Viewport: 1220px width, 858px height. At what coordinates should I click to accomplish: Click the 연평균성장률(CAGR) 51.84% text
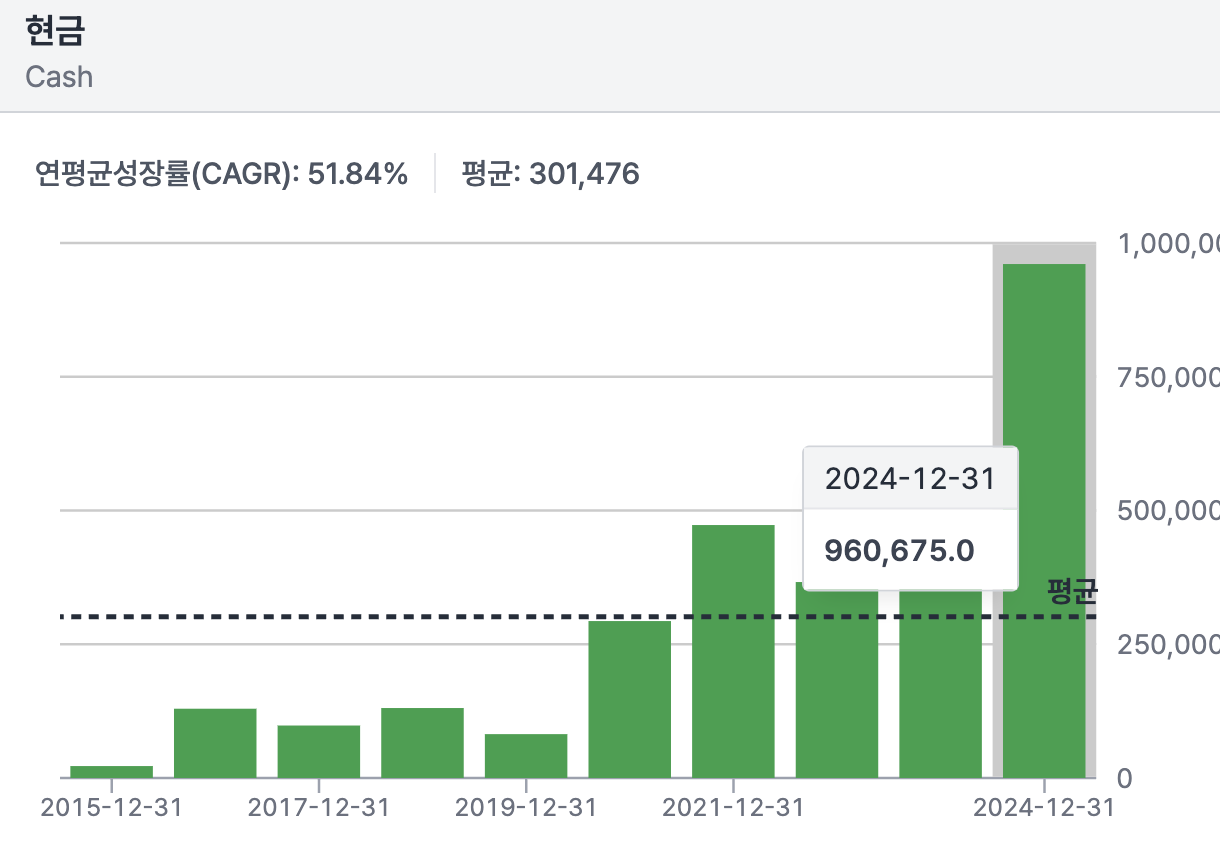pos(221,175)
